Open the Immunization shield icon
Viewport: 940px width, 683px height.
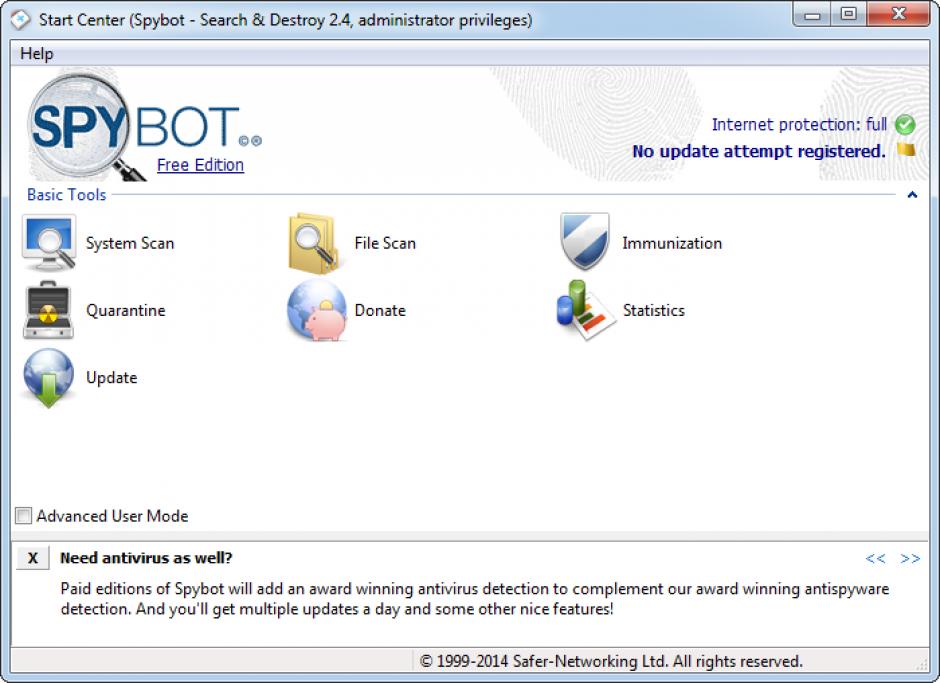tap(585, 242)
